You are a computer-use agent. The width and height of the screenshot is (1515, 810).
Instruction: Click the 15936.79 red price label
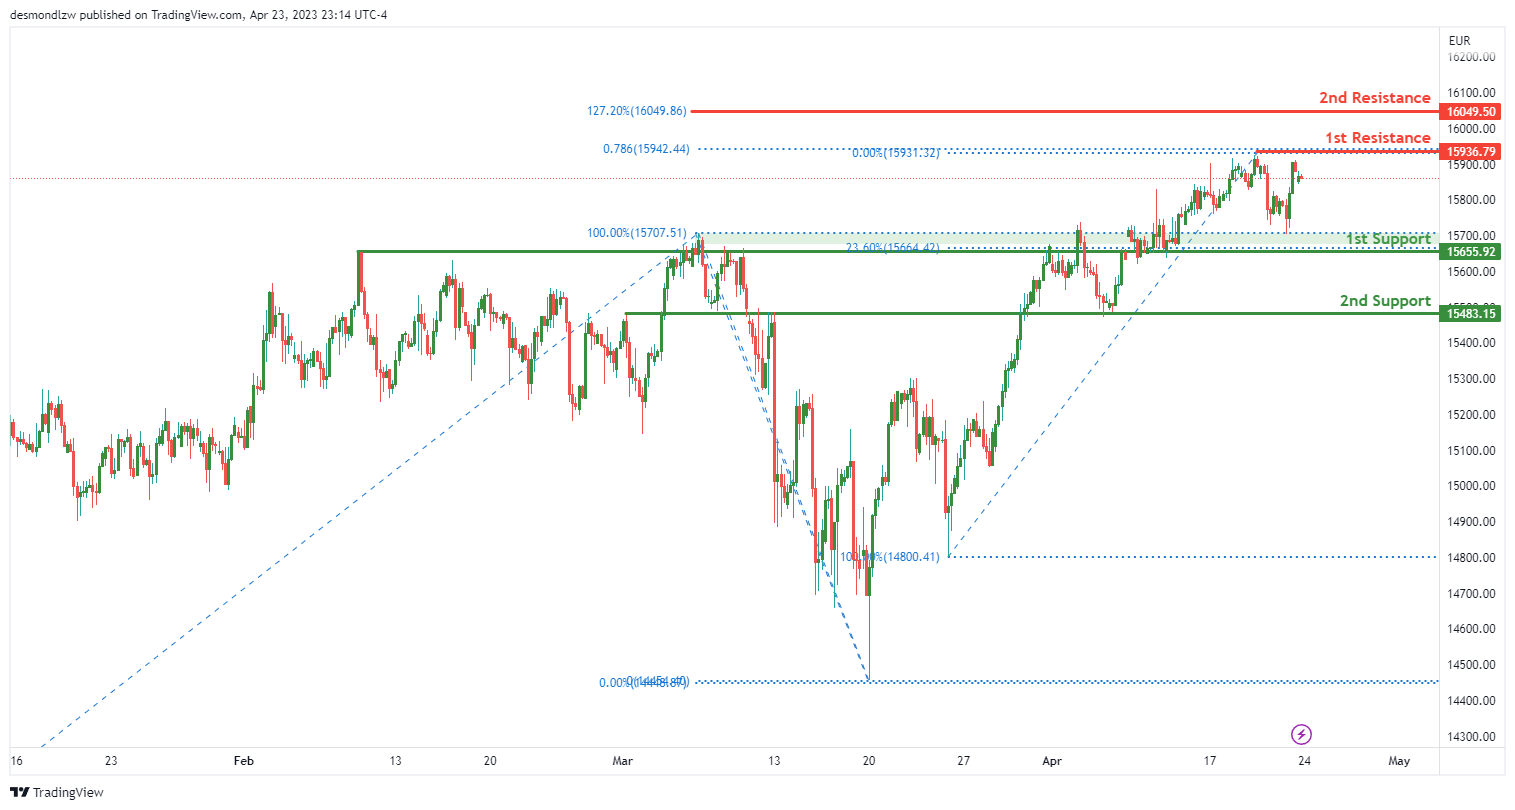[1471, 152]
